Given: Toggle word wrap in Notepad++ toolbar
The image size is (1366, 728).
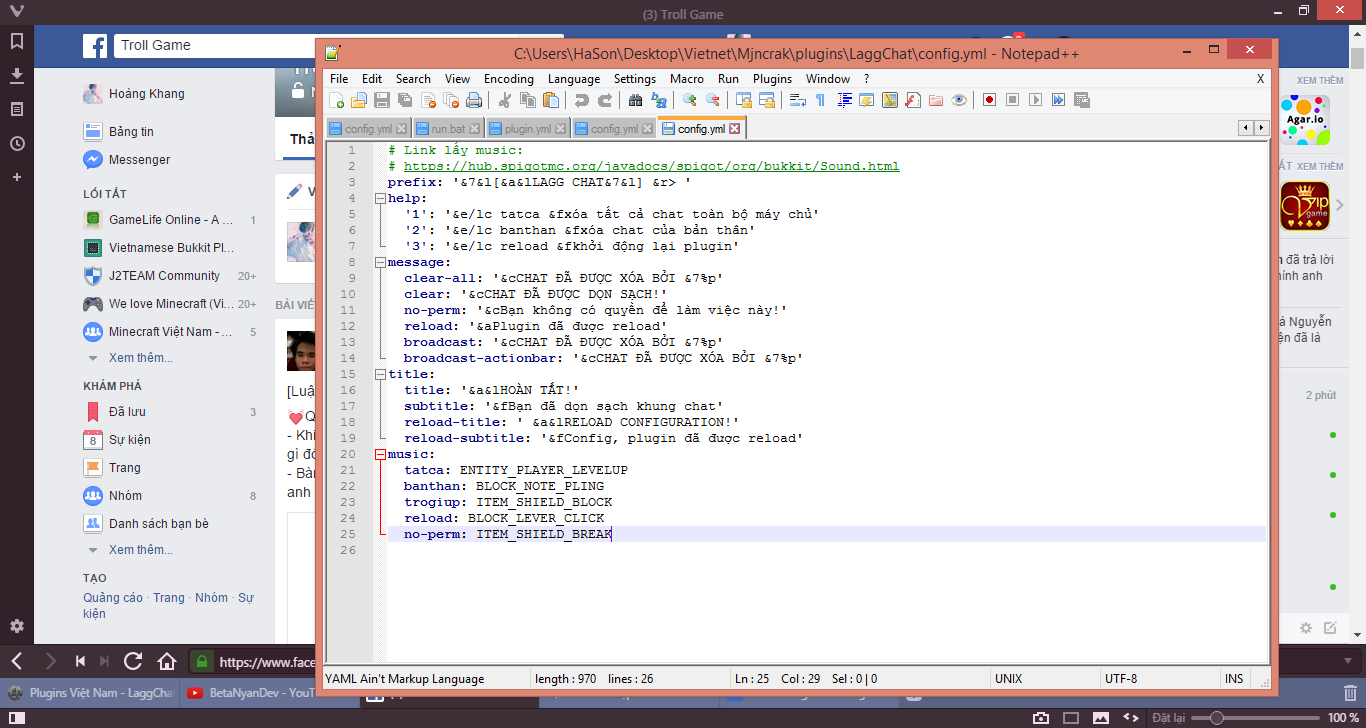Looking at the screenshot, I should click(797, 100).
